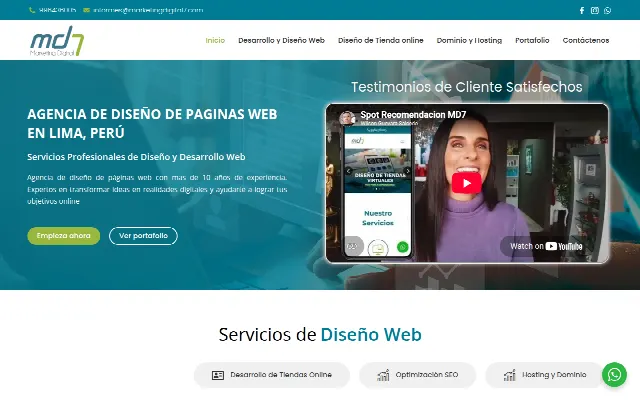Open the Facebook icon in the top bar
This screenshot has height=400, width=640.
582,11
